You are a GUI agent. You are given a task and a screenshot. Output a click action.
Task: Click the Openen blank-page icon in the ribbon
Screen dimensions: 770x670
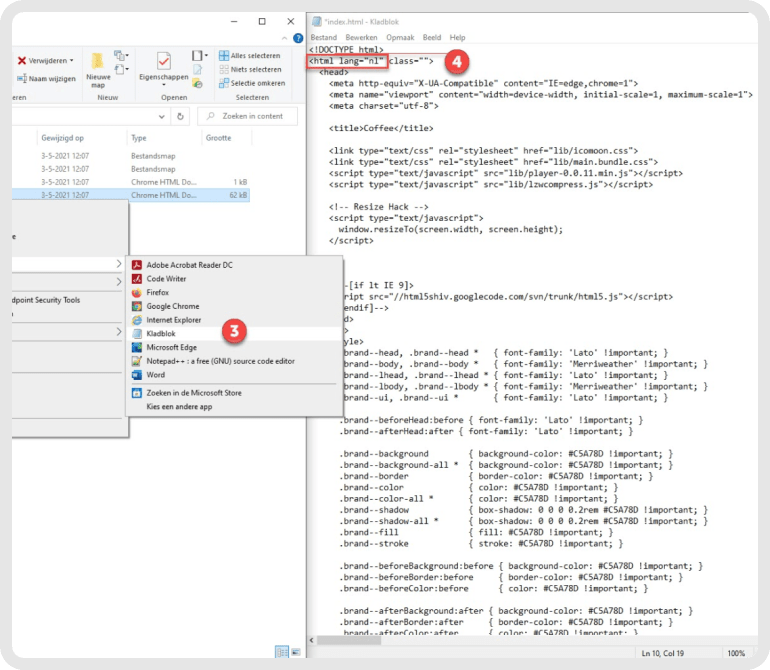point(197,56)
